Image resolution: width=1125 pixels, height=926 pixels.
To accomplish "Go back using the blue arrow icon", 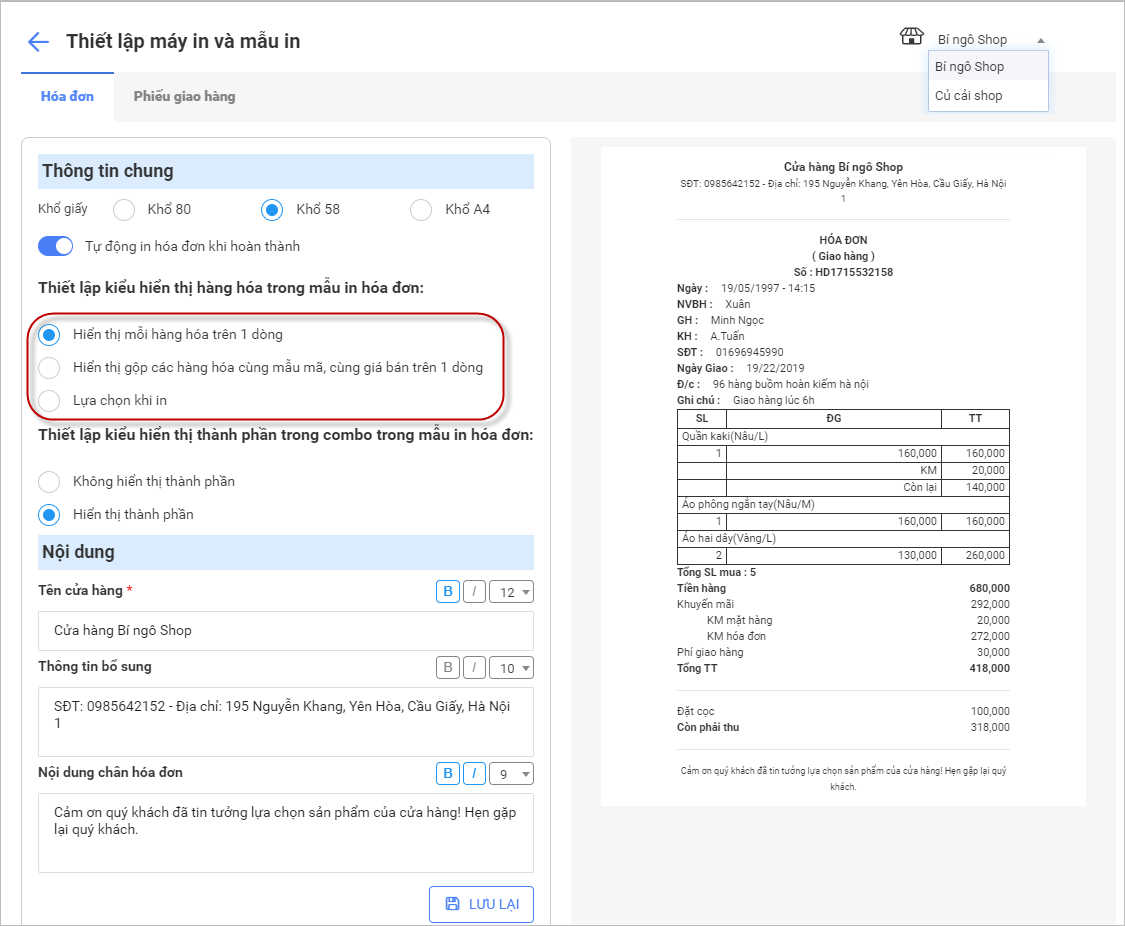I will tap(38, 42).
